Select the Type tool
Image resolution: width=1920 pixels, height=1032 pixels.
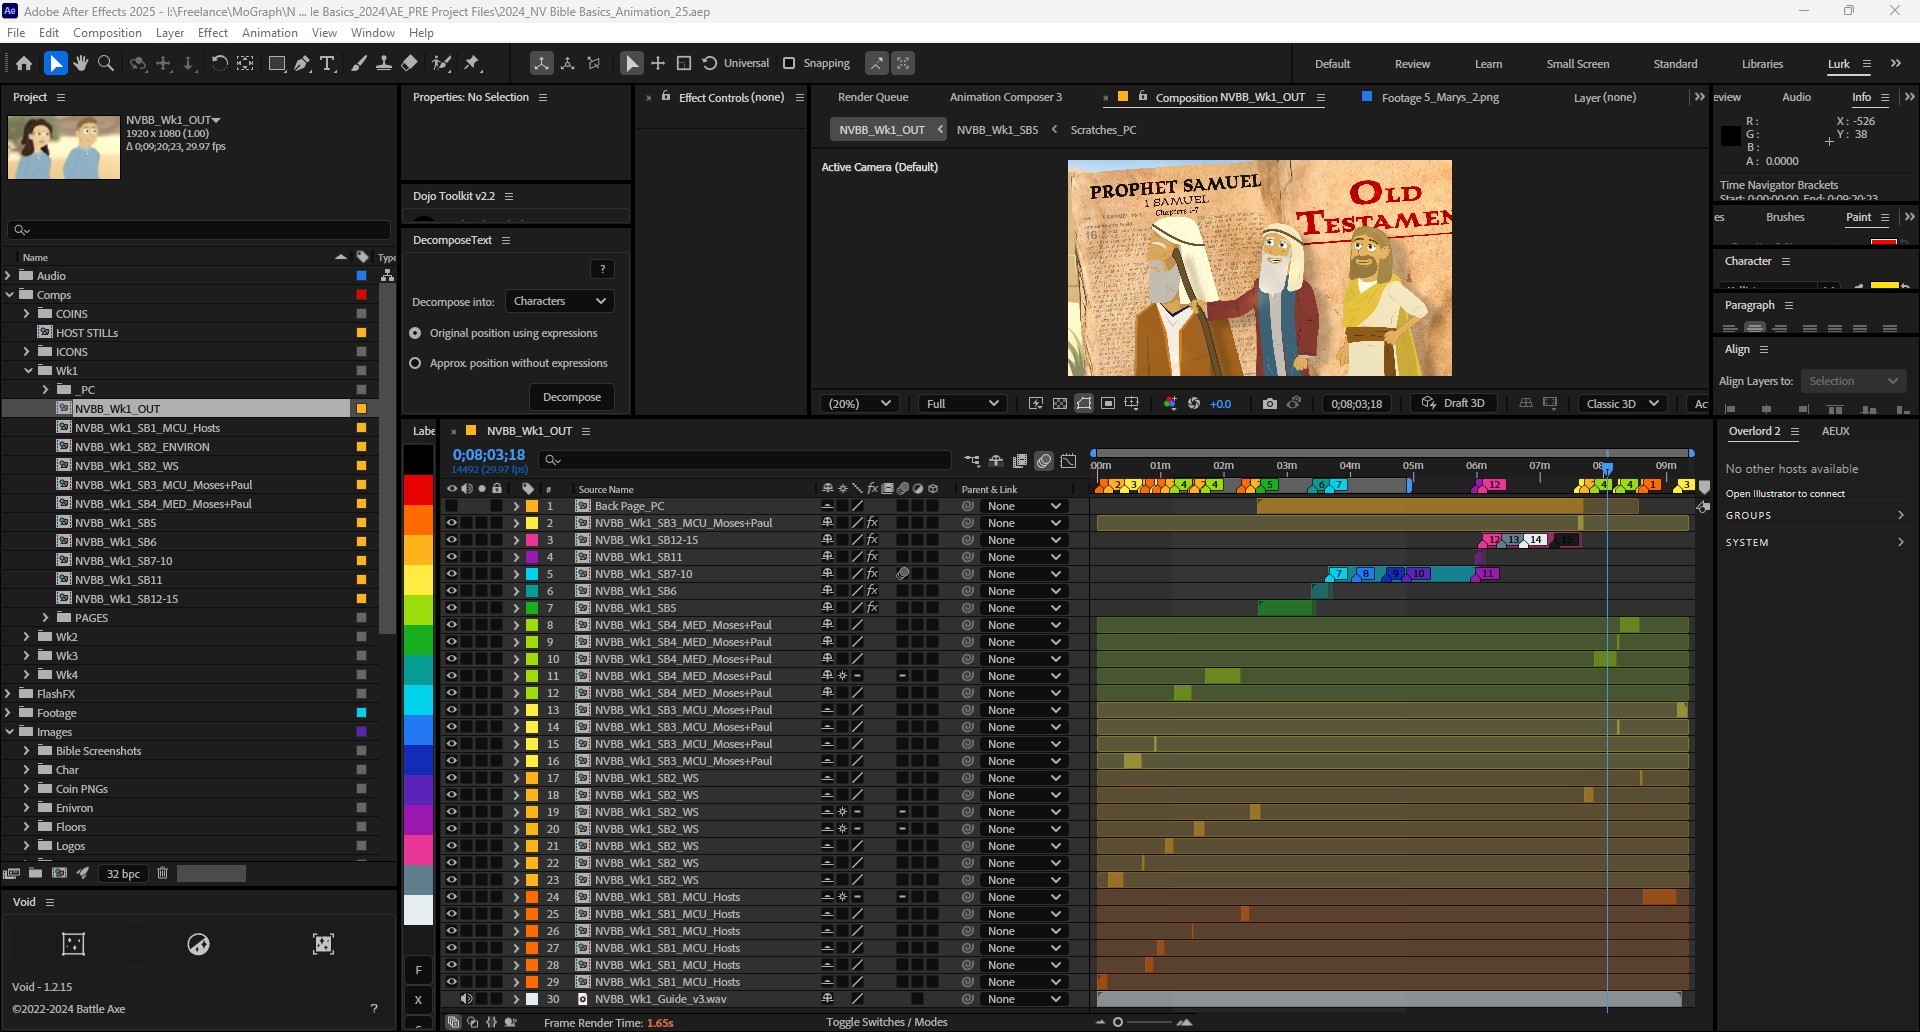tap(328, 63)
